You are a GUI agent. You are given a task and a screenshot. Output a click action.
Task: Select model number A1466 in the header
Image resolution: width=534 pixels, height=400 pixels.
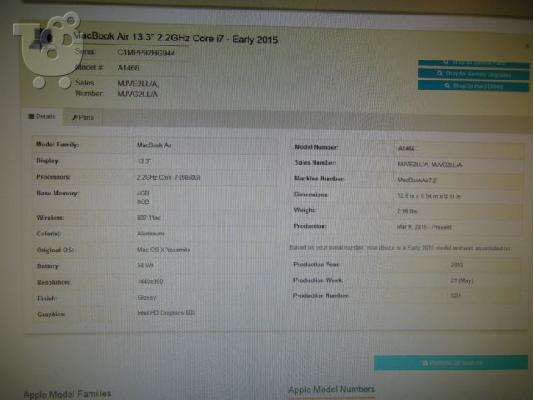coord(128,68)
